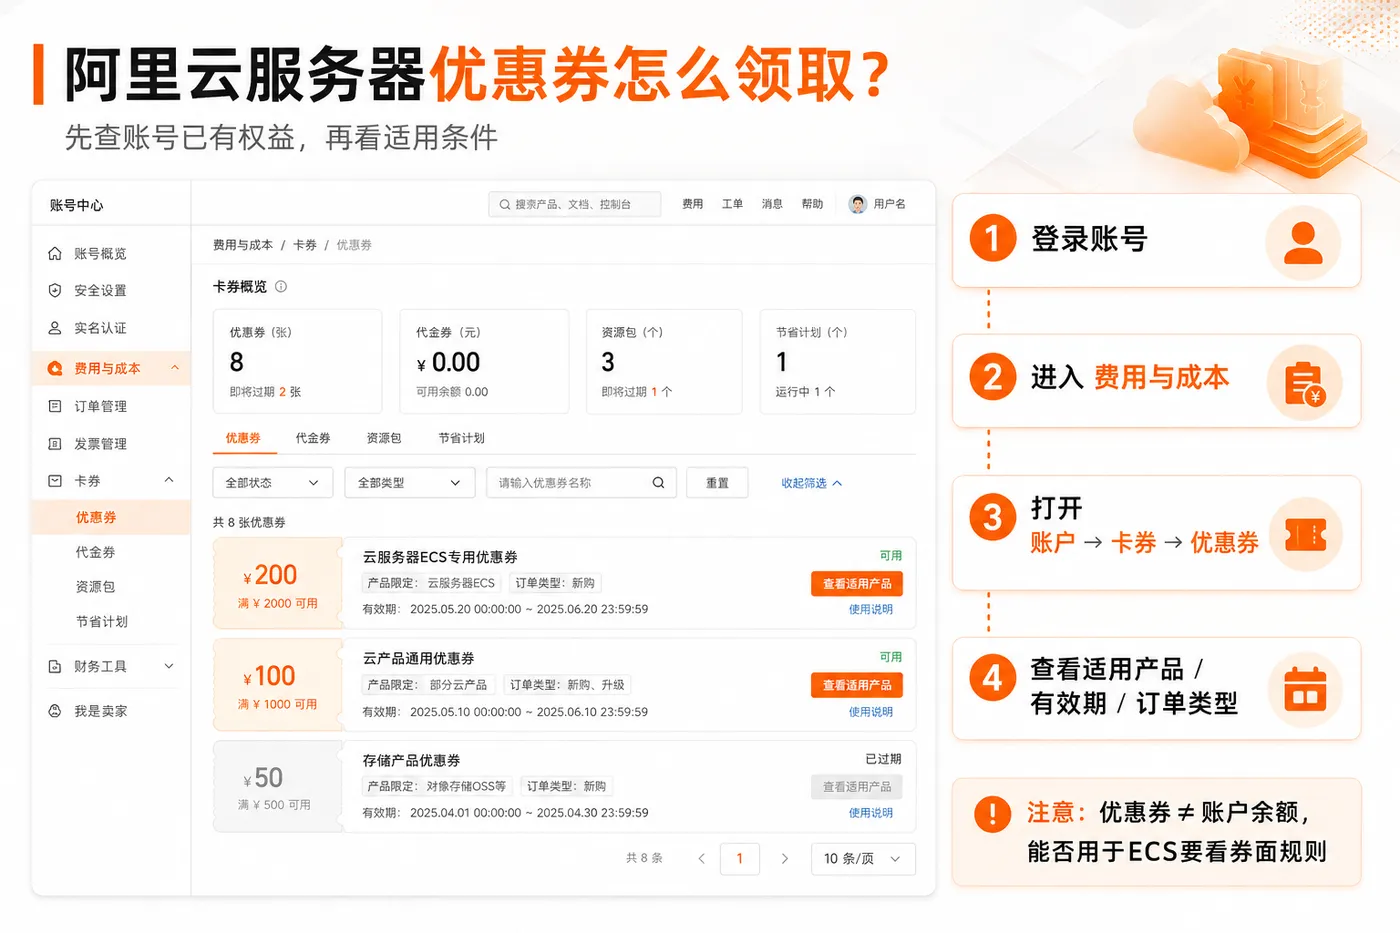Viewport: 1400px width, 933px height.
Task: Click the 代金券（元）overview card showing ¥0.00
Action: coord(484,361)
